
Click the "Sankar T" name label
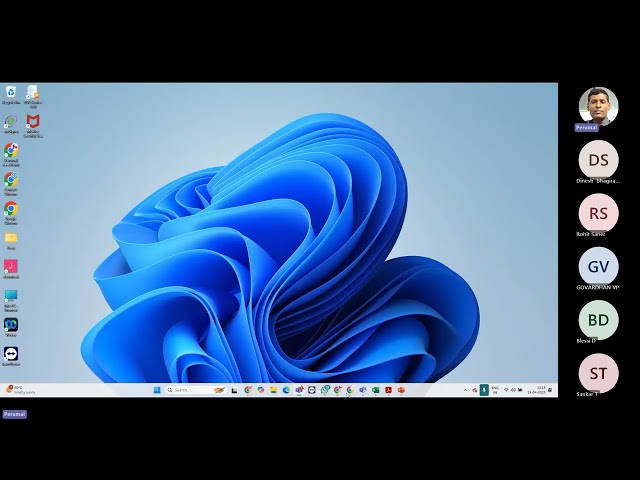(587, 394)
